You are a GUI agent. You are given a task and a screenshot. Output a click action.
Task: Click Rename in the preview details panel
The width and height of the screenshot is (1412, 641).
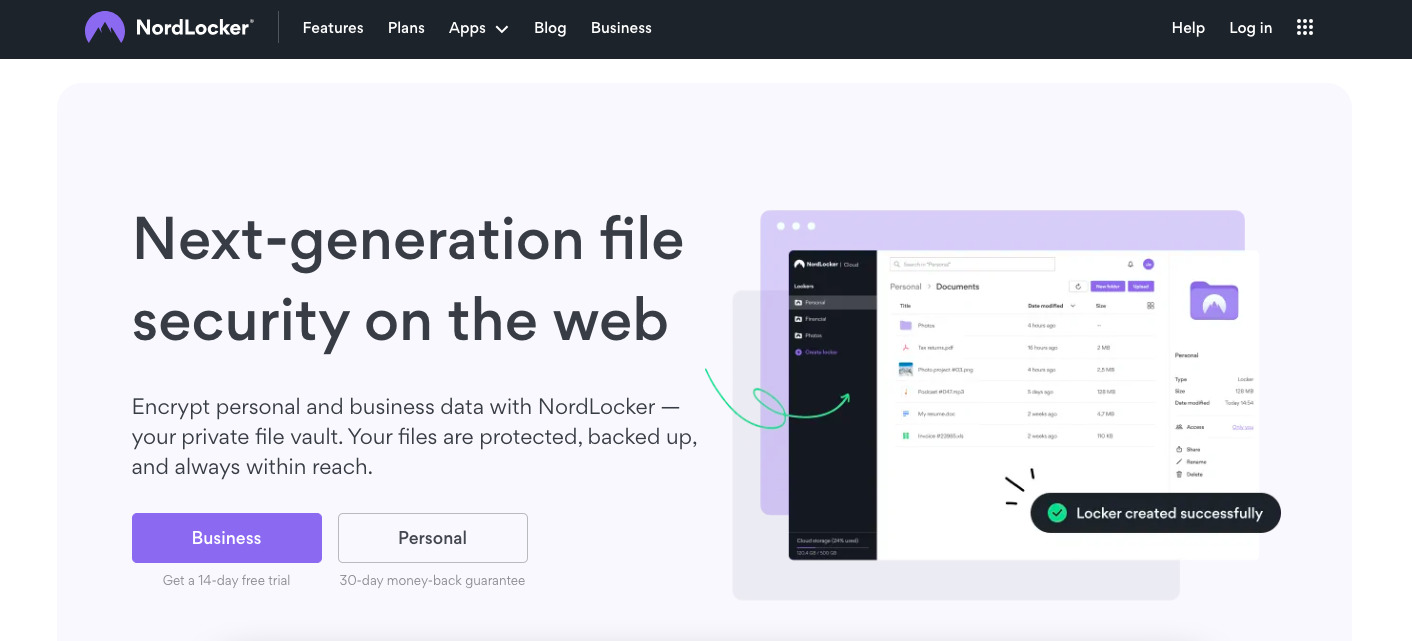click(x=1191, y=462)
